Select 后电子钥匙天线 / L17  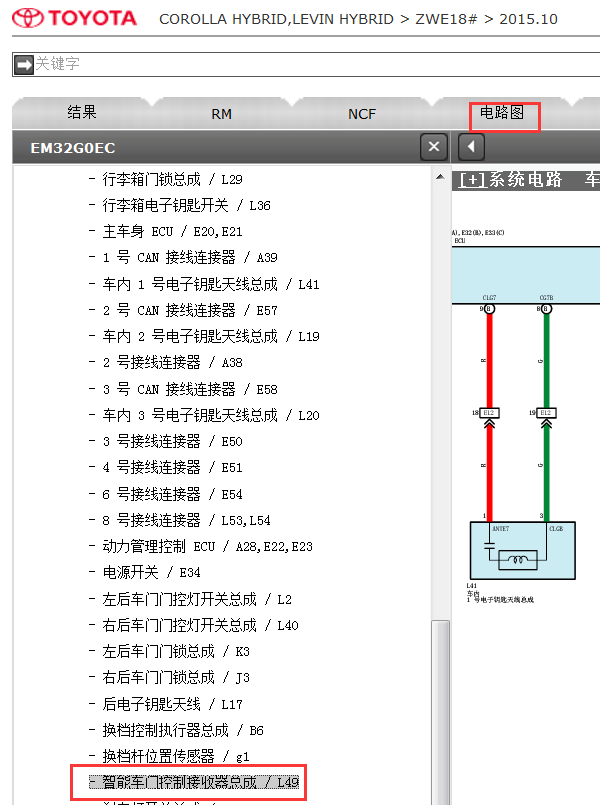(172, 704)
